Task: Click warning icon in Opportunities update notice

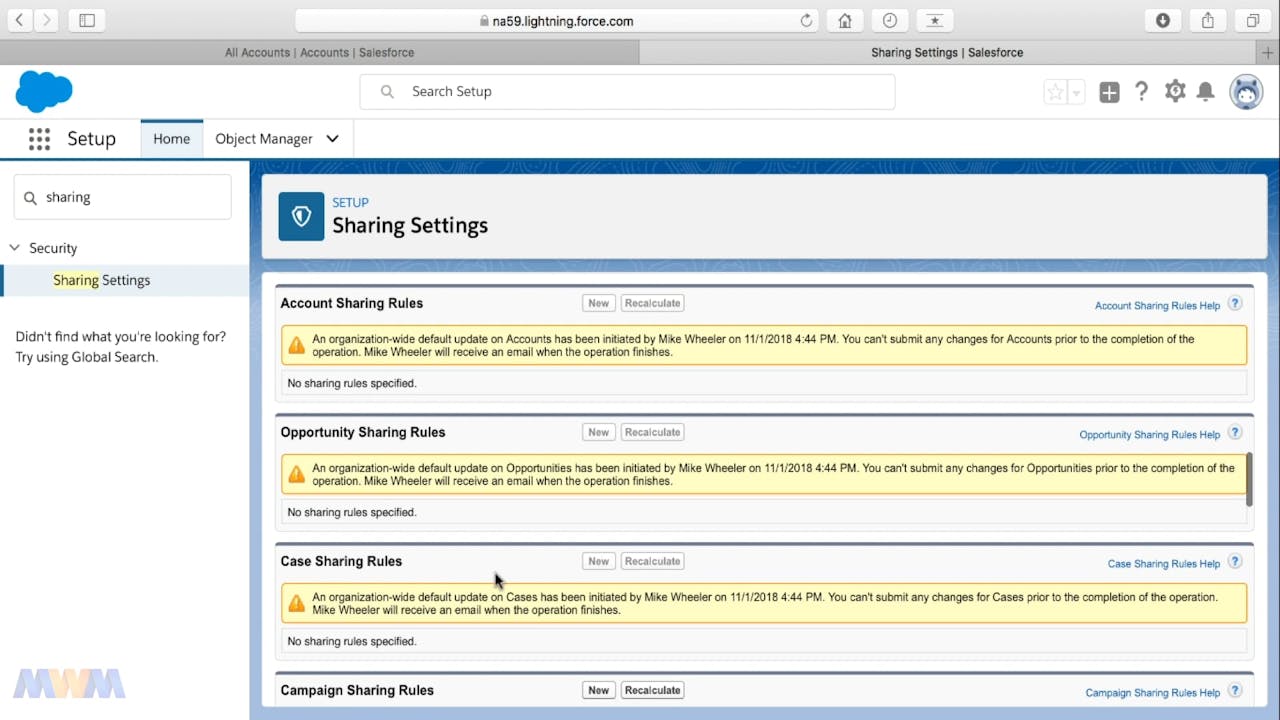Action: coord(296,474)
